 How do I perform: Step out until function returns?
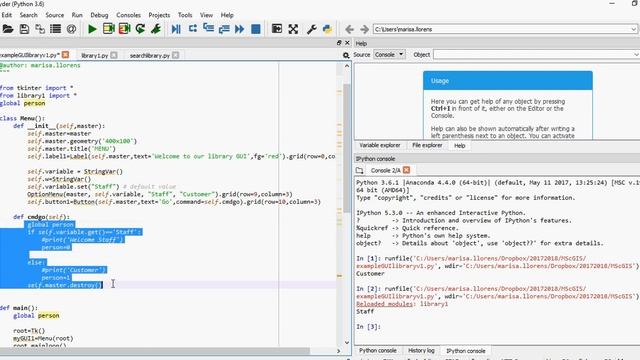click(x=224, y=29)
